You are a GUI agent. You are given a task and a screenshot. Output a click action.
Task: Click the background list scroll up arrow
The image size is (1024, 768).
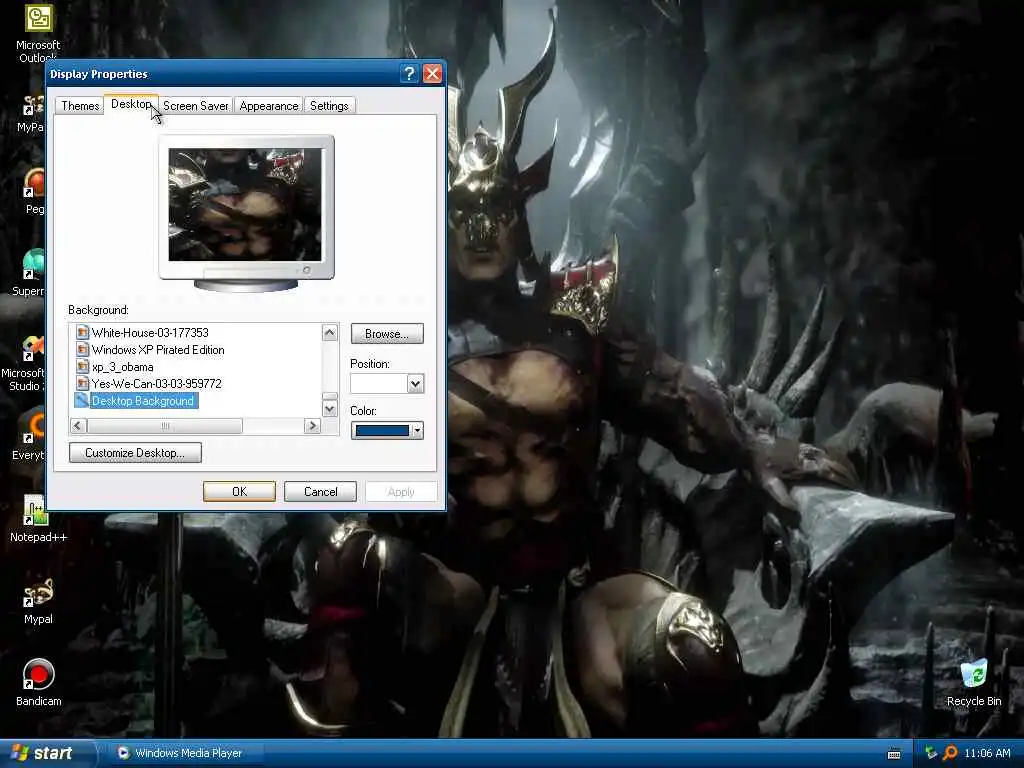coord(330,332)
